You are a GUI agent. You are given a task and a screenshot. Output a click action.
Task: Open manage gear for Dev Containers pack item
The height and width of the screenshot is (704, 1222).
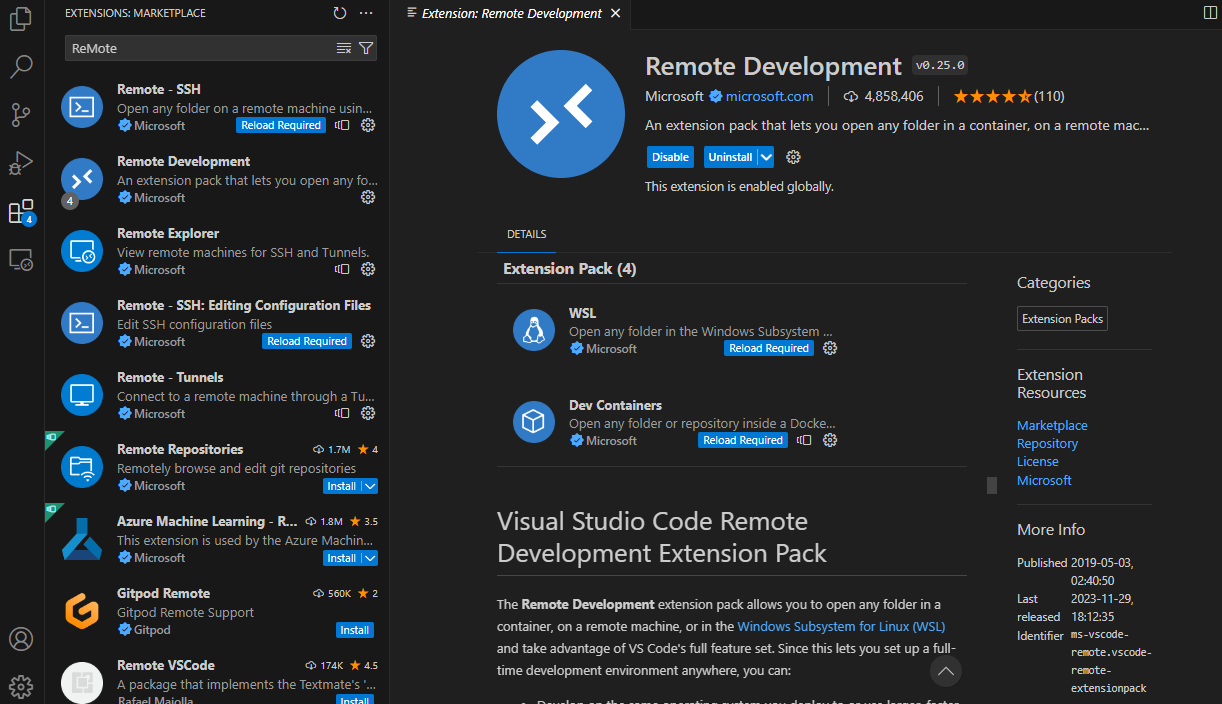(x=830, y=440)
